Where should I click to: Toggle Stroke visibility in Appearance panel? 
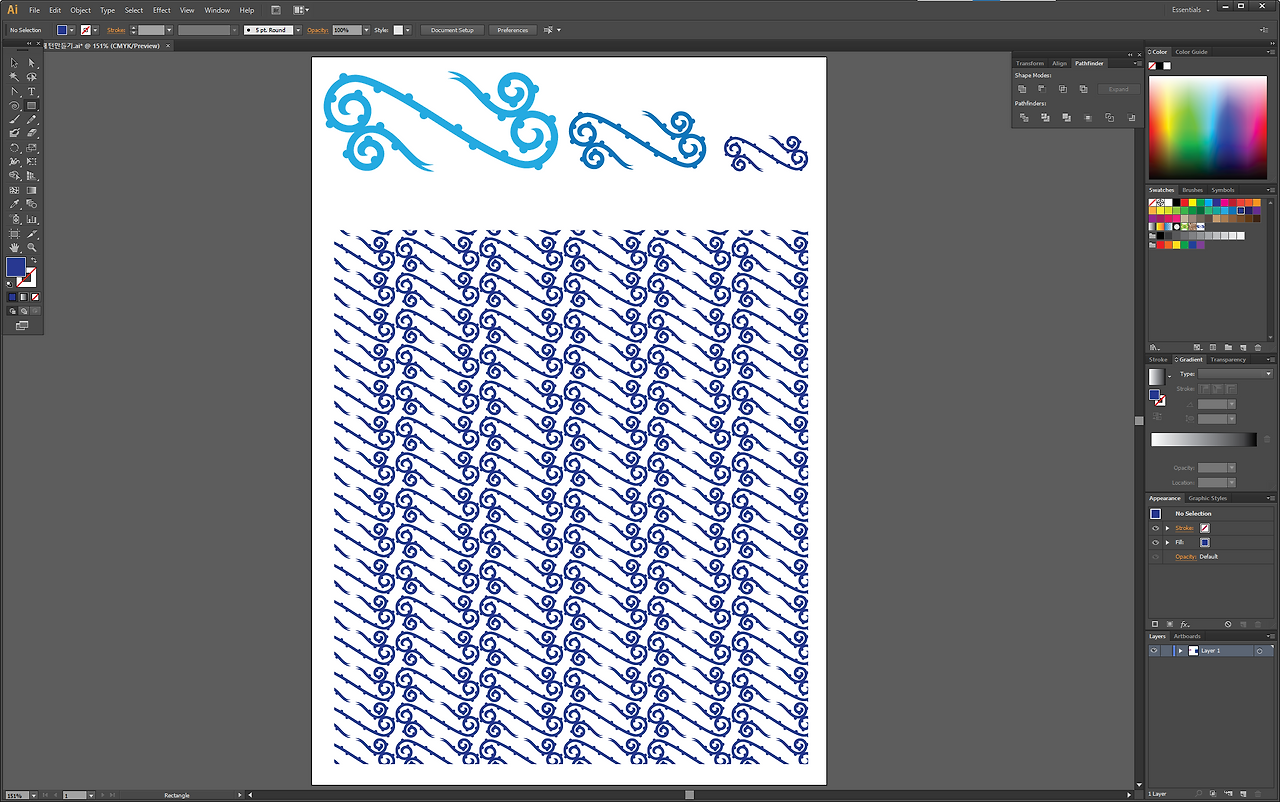pos(1155,528)
